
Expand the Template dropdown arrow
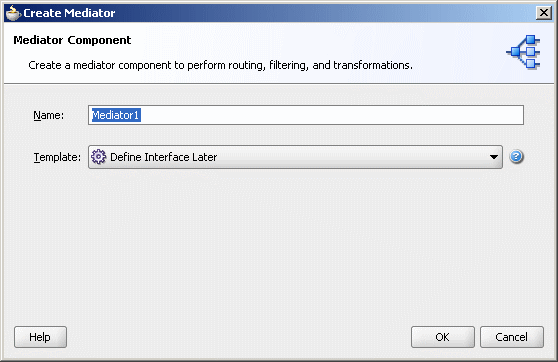point(494,157)
